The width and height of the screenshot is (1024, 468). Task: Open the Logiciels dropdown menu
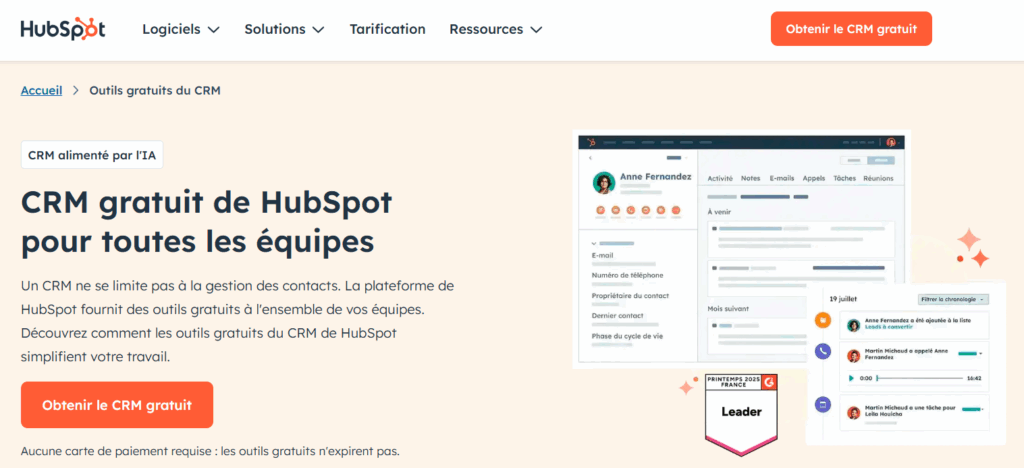181,29
